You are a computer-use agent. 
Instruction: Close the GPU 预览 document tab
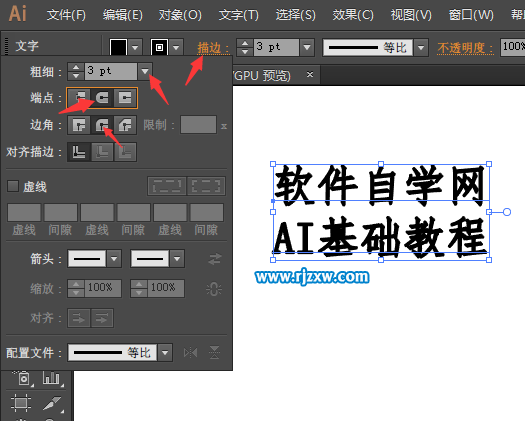[310, 74]
